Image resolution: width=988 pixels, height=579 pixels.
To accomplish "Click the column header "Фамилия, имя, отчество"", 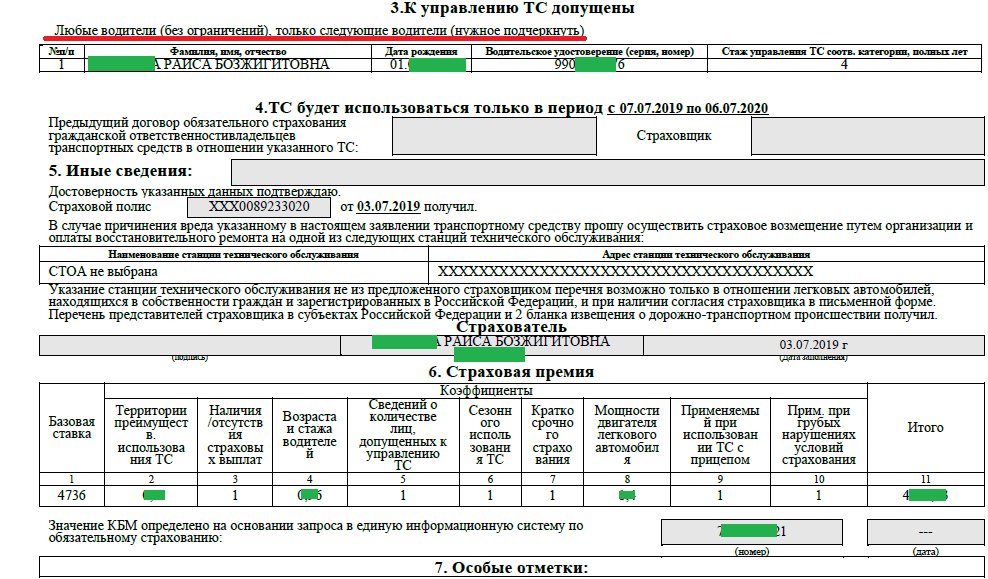I will 228,52.
